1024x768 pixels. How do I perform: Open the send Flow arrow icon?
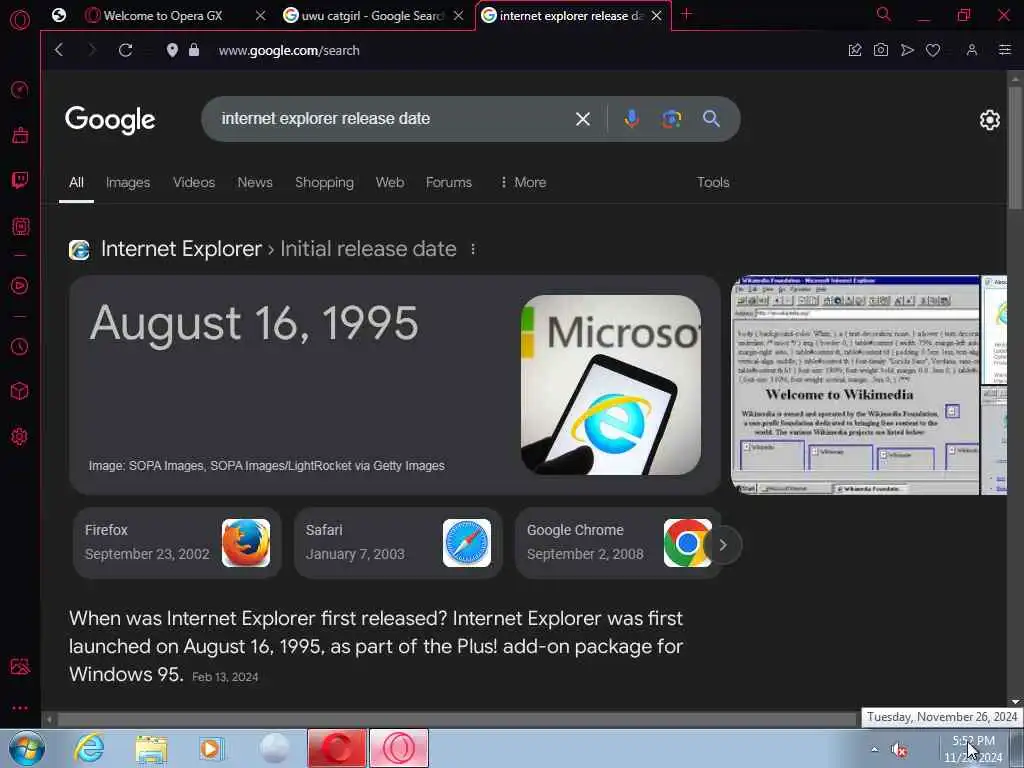907,50
